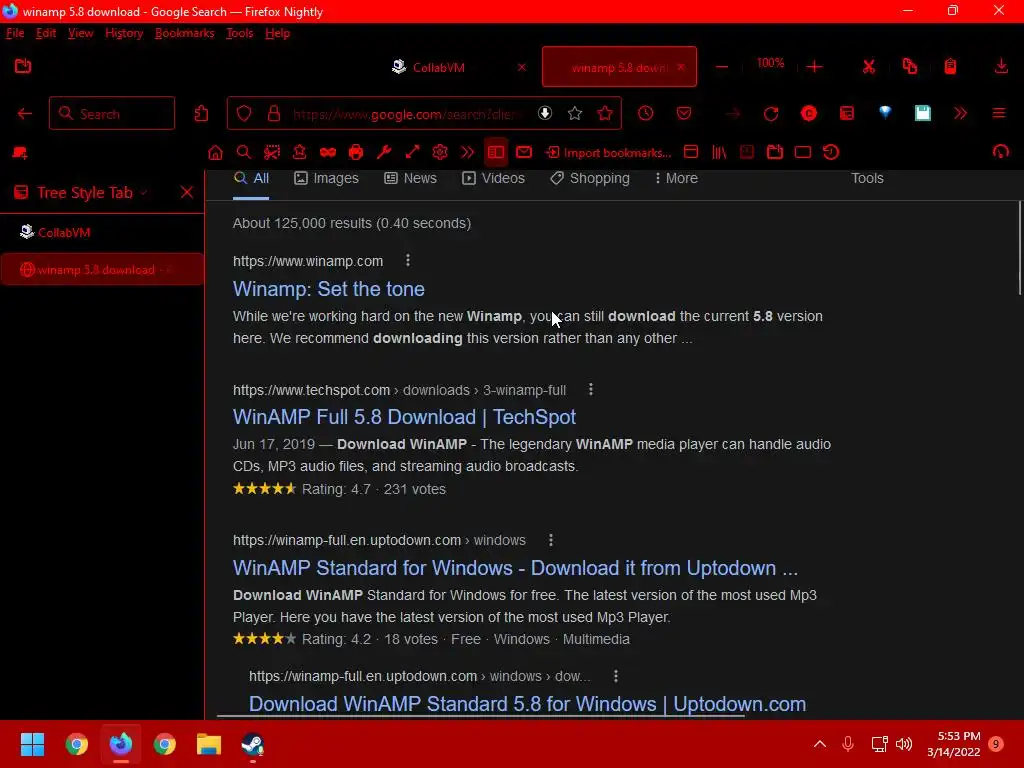1024x768 pixels.
Task: Open the three-dot menu beside techspot.com URL
Action: (590, 390)
